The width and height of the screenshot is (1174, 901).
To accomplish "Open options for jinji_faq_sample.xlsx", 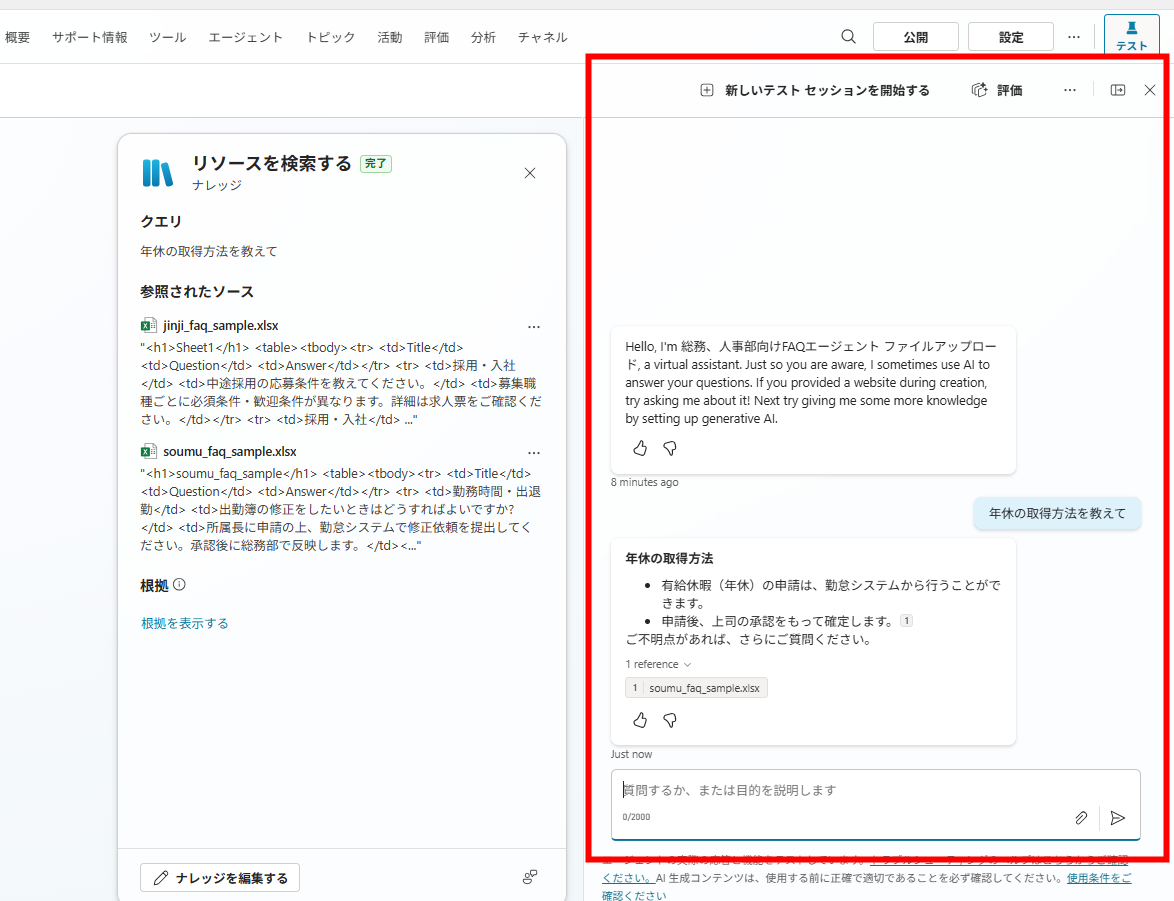I will coord(534,327).
